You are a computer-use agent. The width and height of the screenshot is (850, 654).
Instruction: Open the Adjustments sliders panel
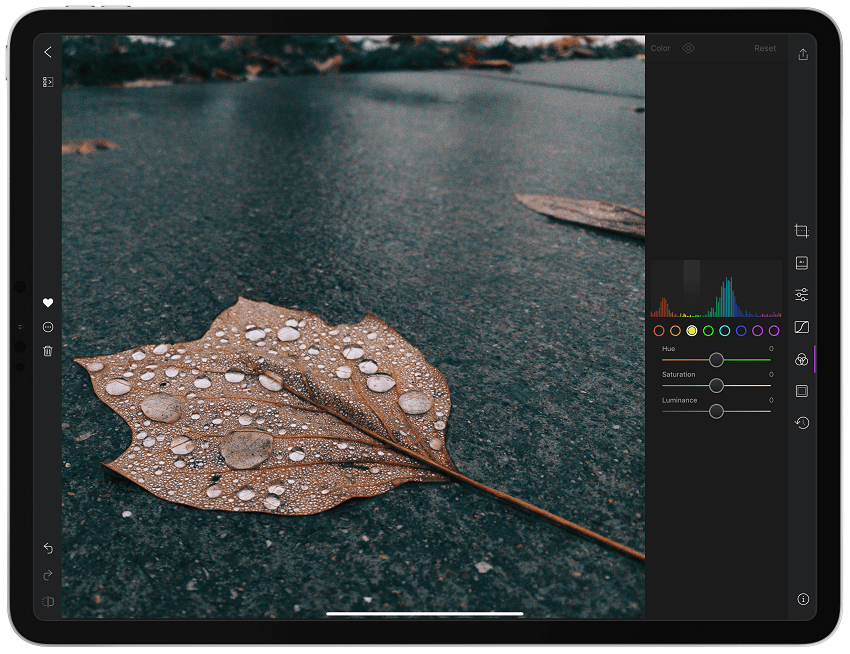click(x=801, y=294)
